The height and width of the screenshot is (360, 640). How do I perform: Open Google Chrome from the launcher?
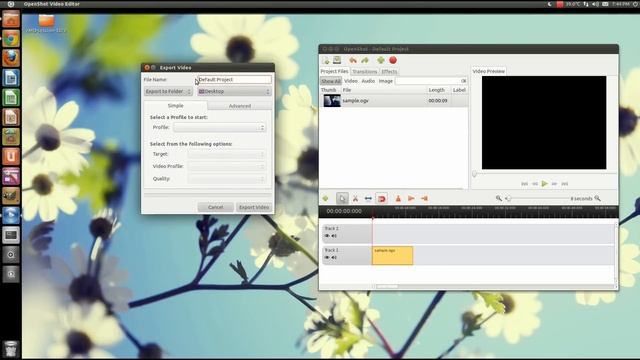pos(11,39)
